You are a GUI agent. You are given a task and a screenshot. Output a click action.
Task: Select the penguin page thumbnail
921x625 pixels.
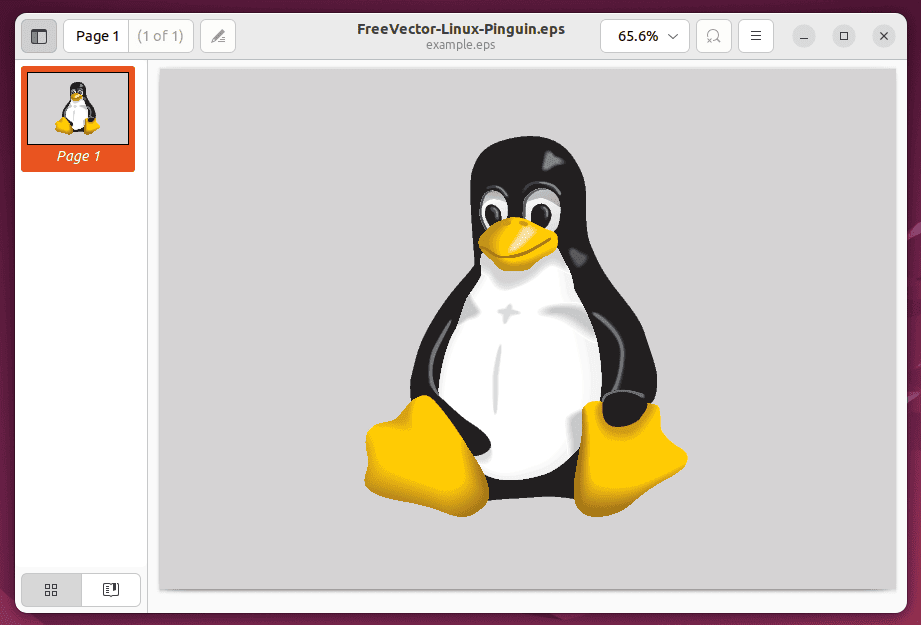[78, 108]
